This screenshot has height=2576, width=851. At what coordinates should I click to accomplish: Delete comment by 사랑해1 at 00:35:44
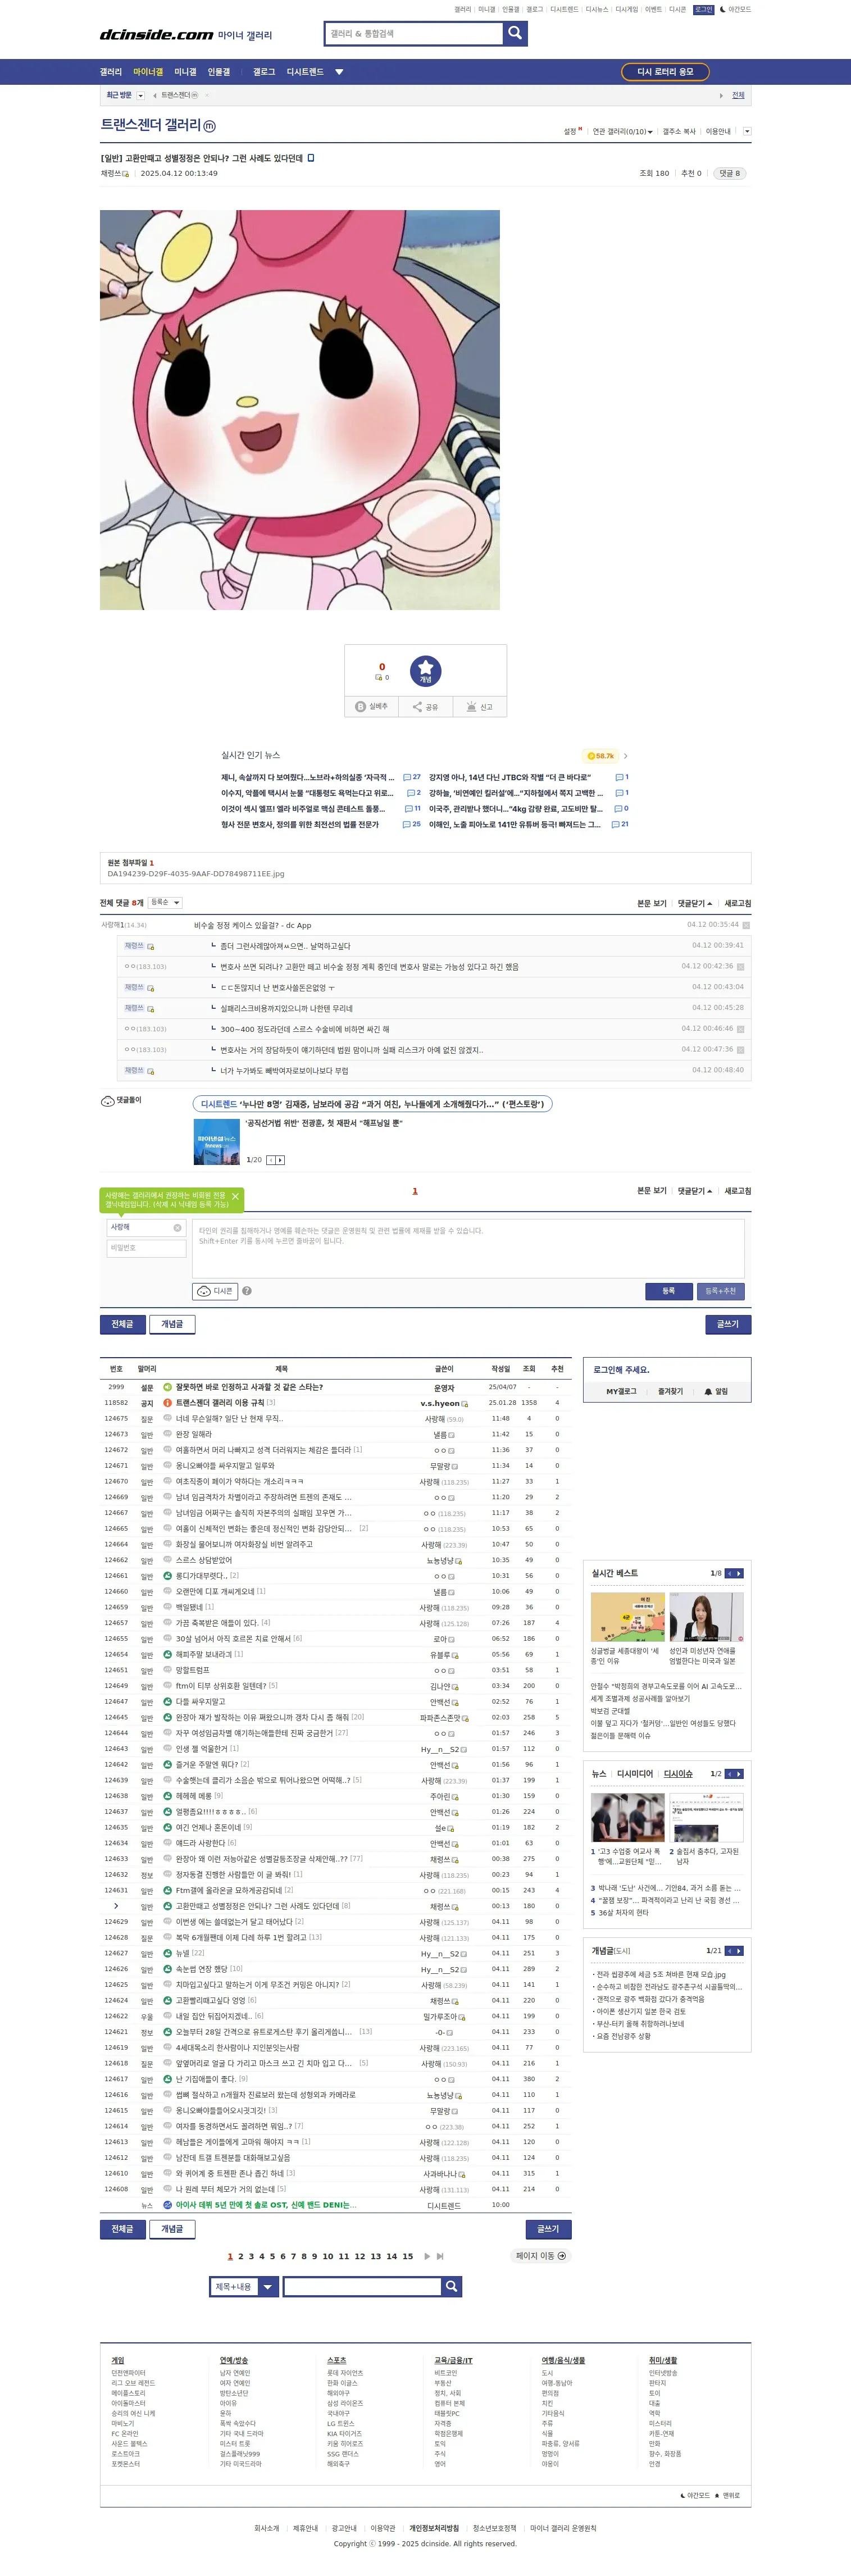(x=746, y=925)
